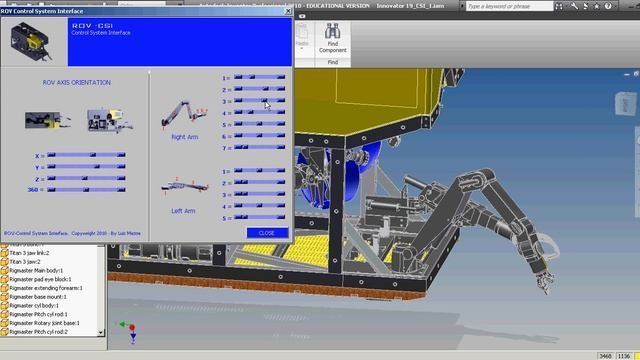The height and width of the screenshot is (360, 640).
Task: Select Rigmaster extending forearm:1 tree item
Action: (46, 288)
